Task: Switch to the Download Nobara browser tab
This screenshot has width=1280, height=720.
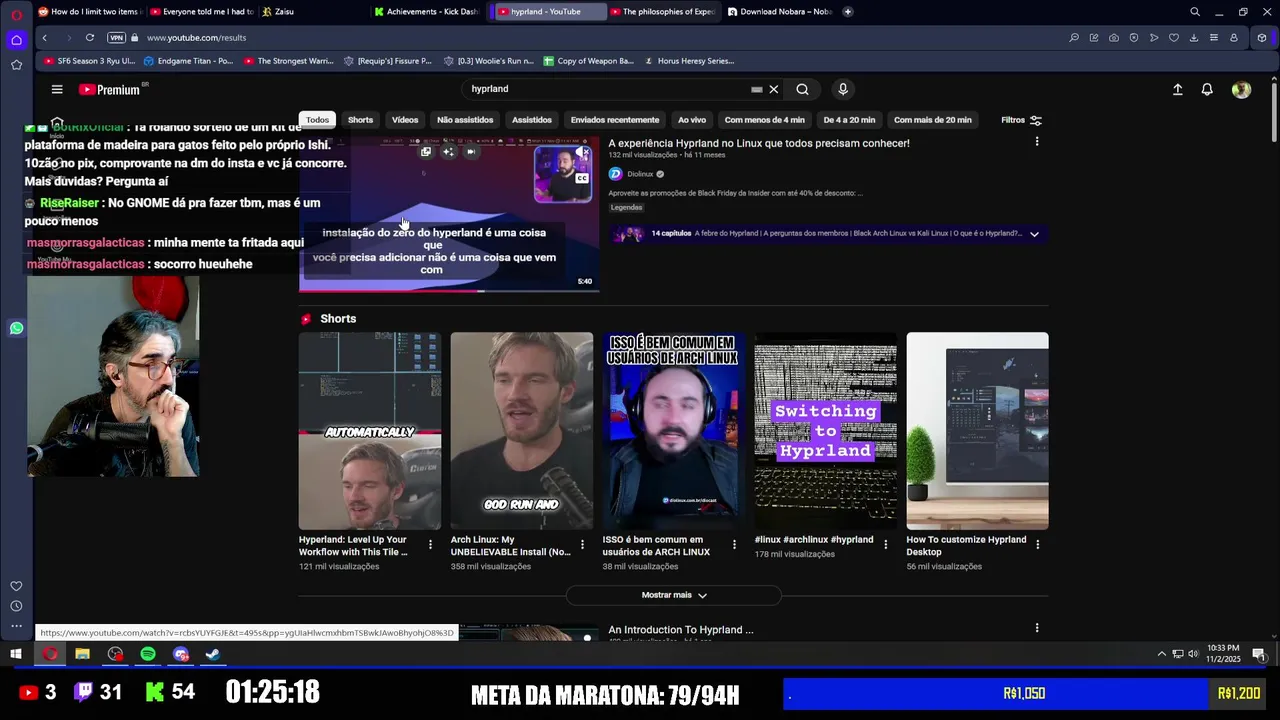Action: pos(780,12)
